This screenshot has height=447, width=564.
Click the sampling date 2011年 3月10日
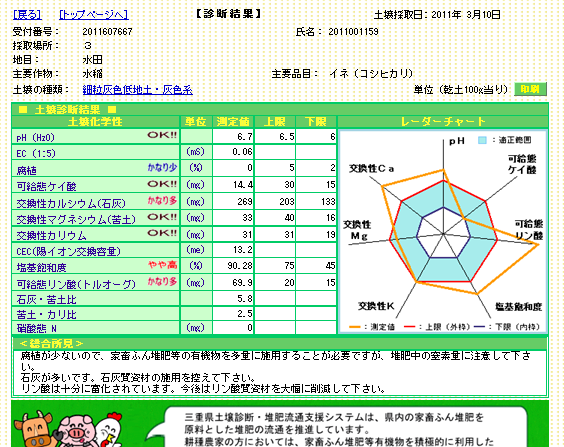click(x=466, y=15)
